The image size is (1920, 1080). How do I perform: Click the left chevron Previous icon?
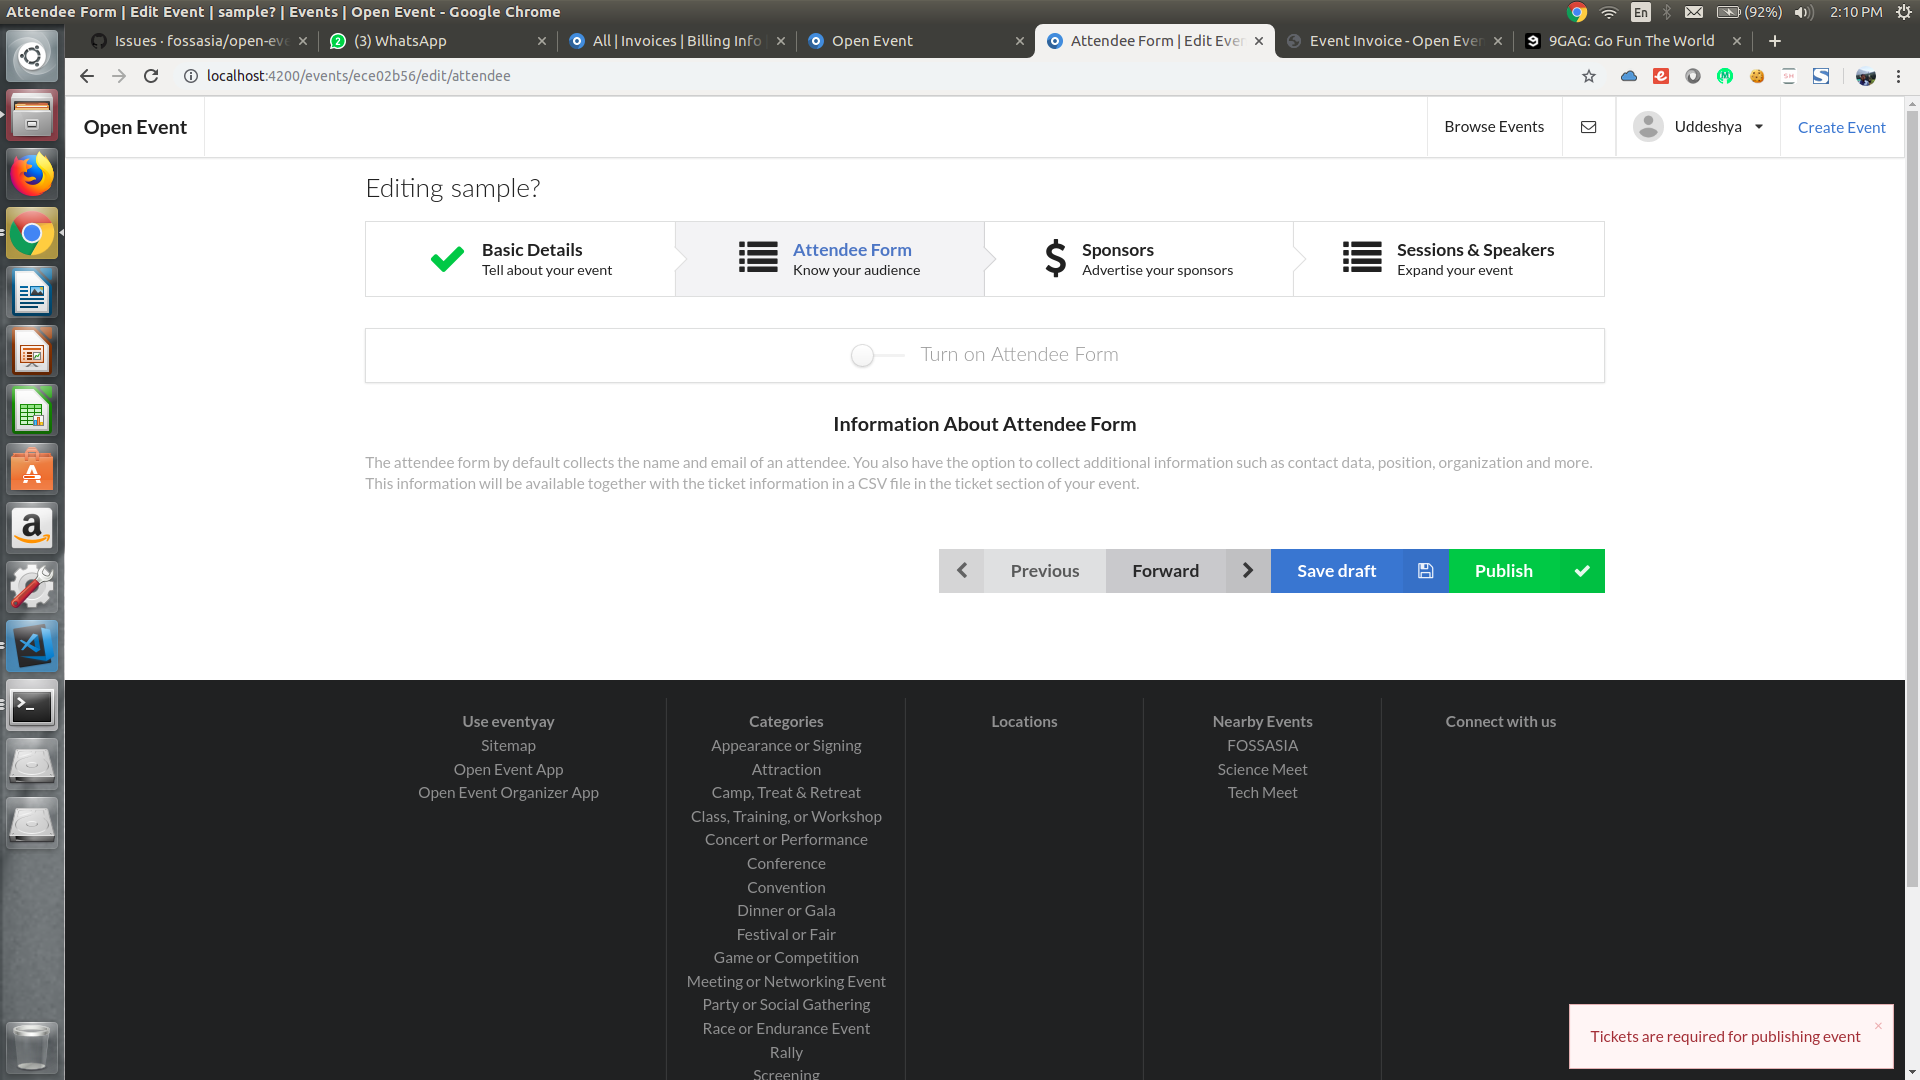click(x=961, y=571)
